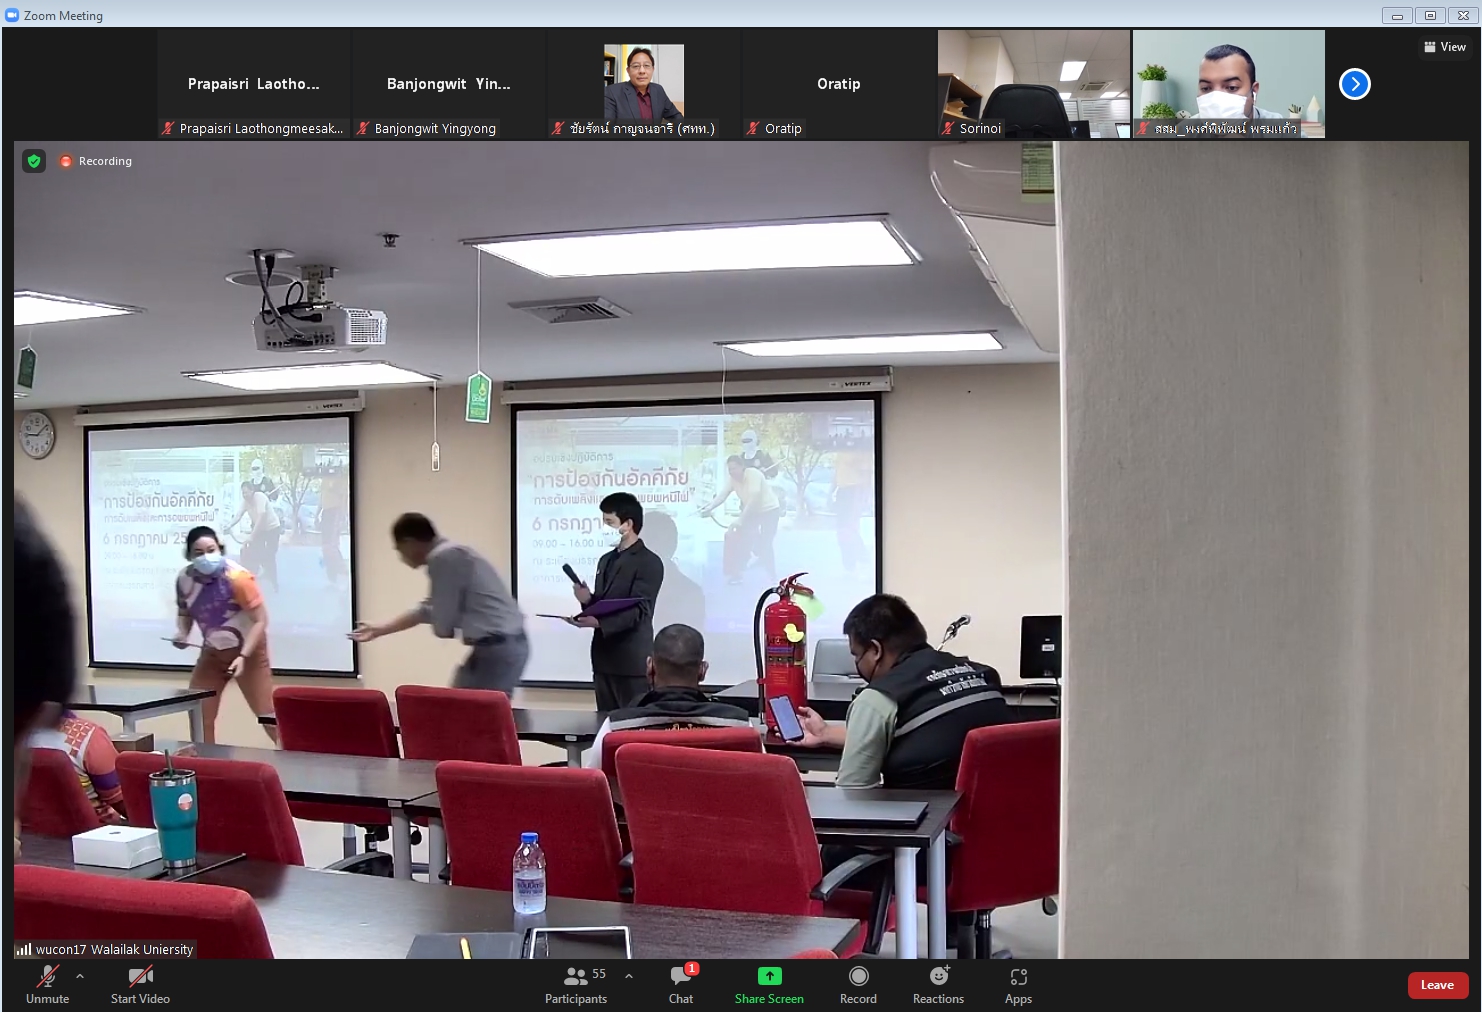Start recording with the Record button
Viewport: 1482px width, 1012px height.
858,984
